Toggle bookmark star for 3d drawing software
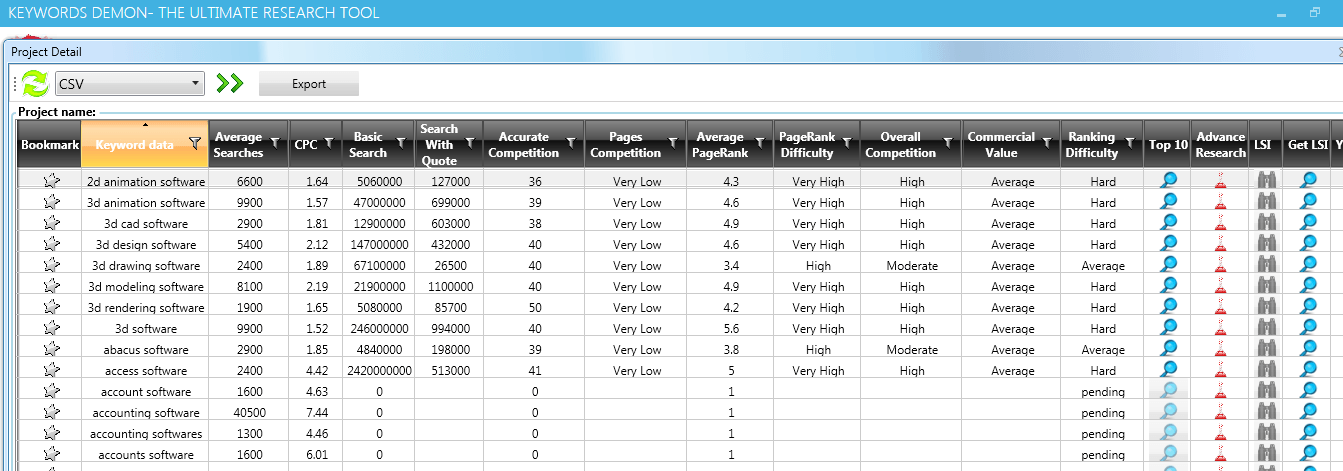 (x=50, y=265)
